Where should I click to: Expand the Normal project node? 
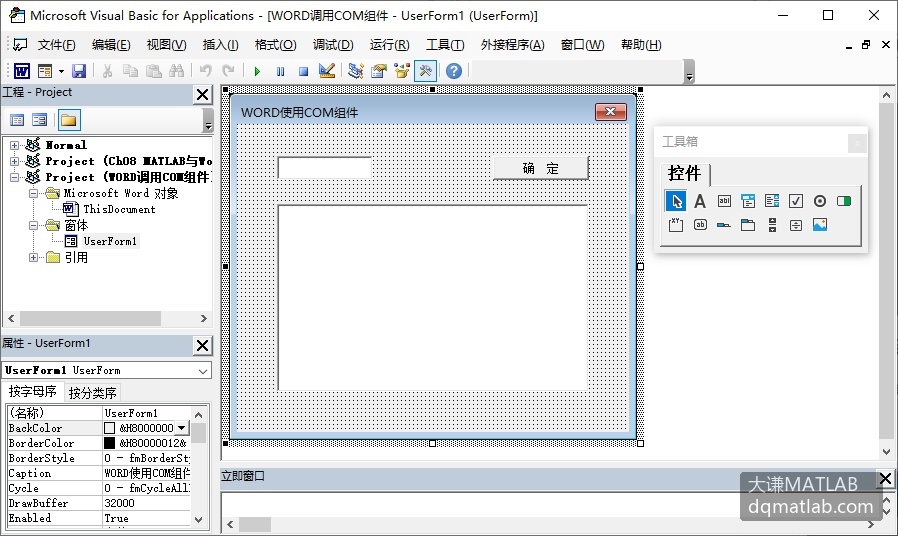coord(15,145)
